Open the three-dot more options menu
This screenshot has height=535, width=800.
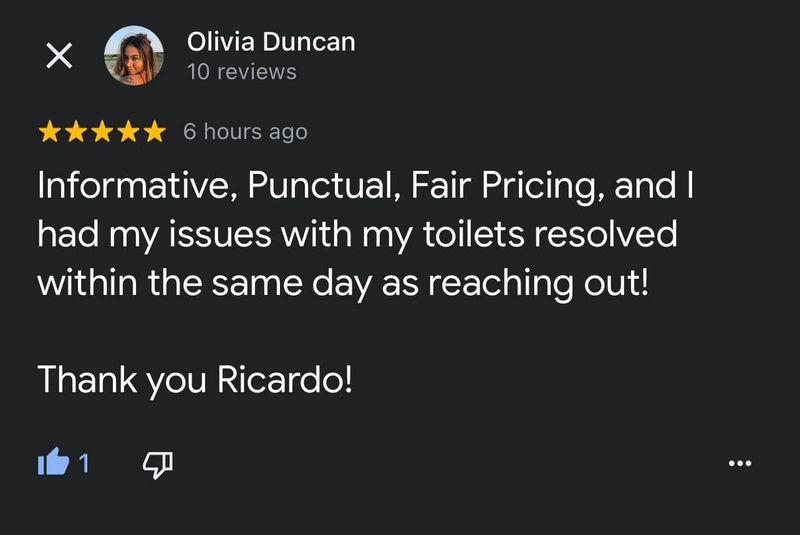[740, 463]
